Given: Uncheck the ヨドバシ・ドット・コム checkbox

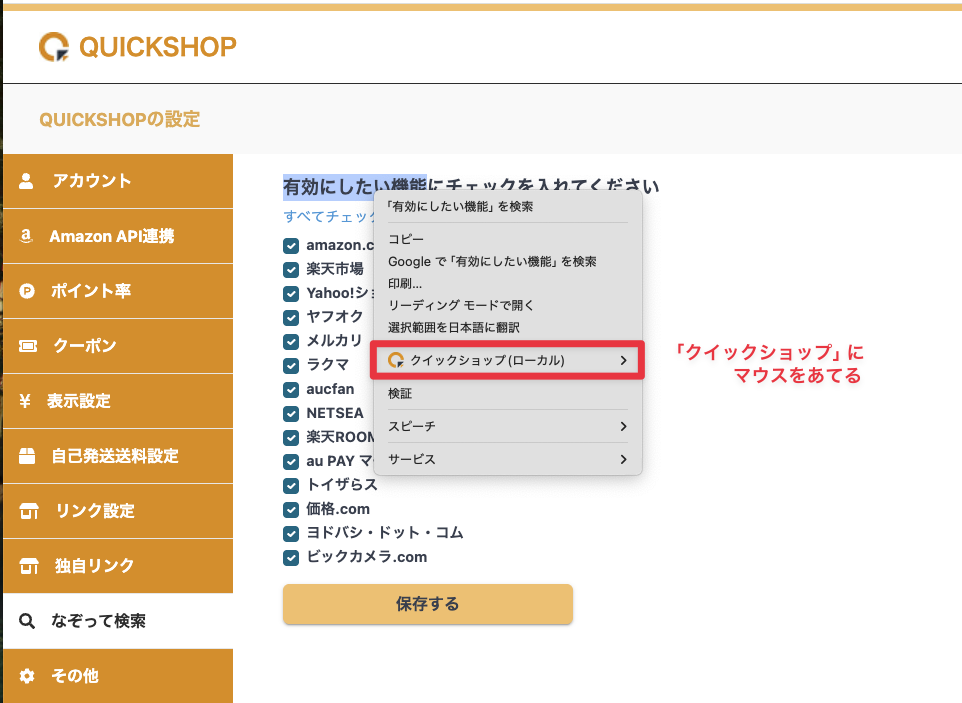Looking at the screenshot, I should click(291, 533).
